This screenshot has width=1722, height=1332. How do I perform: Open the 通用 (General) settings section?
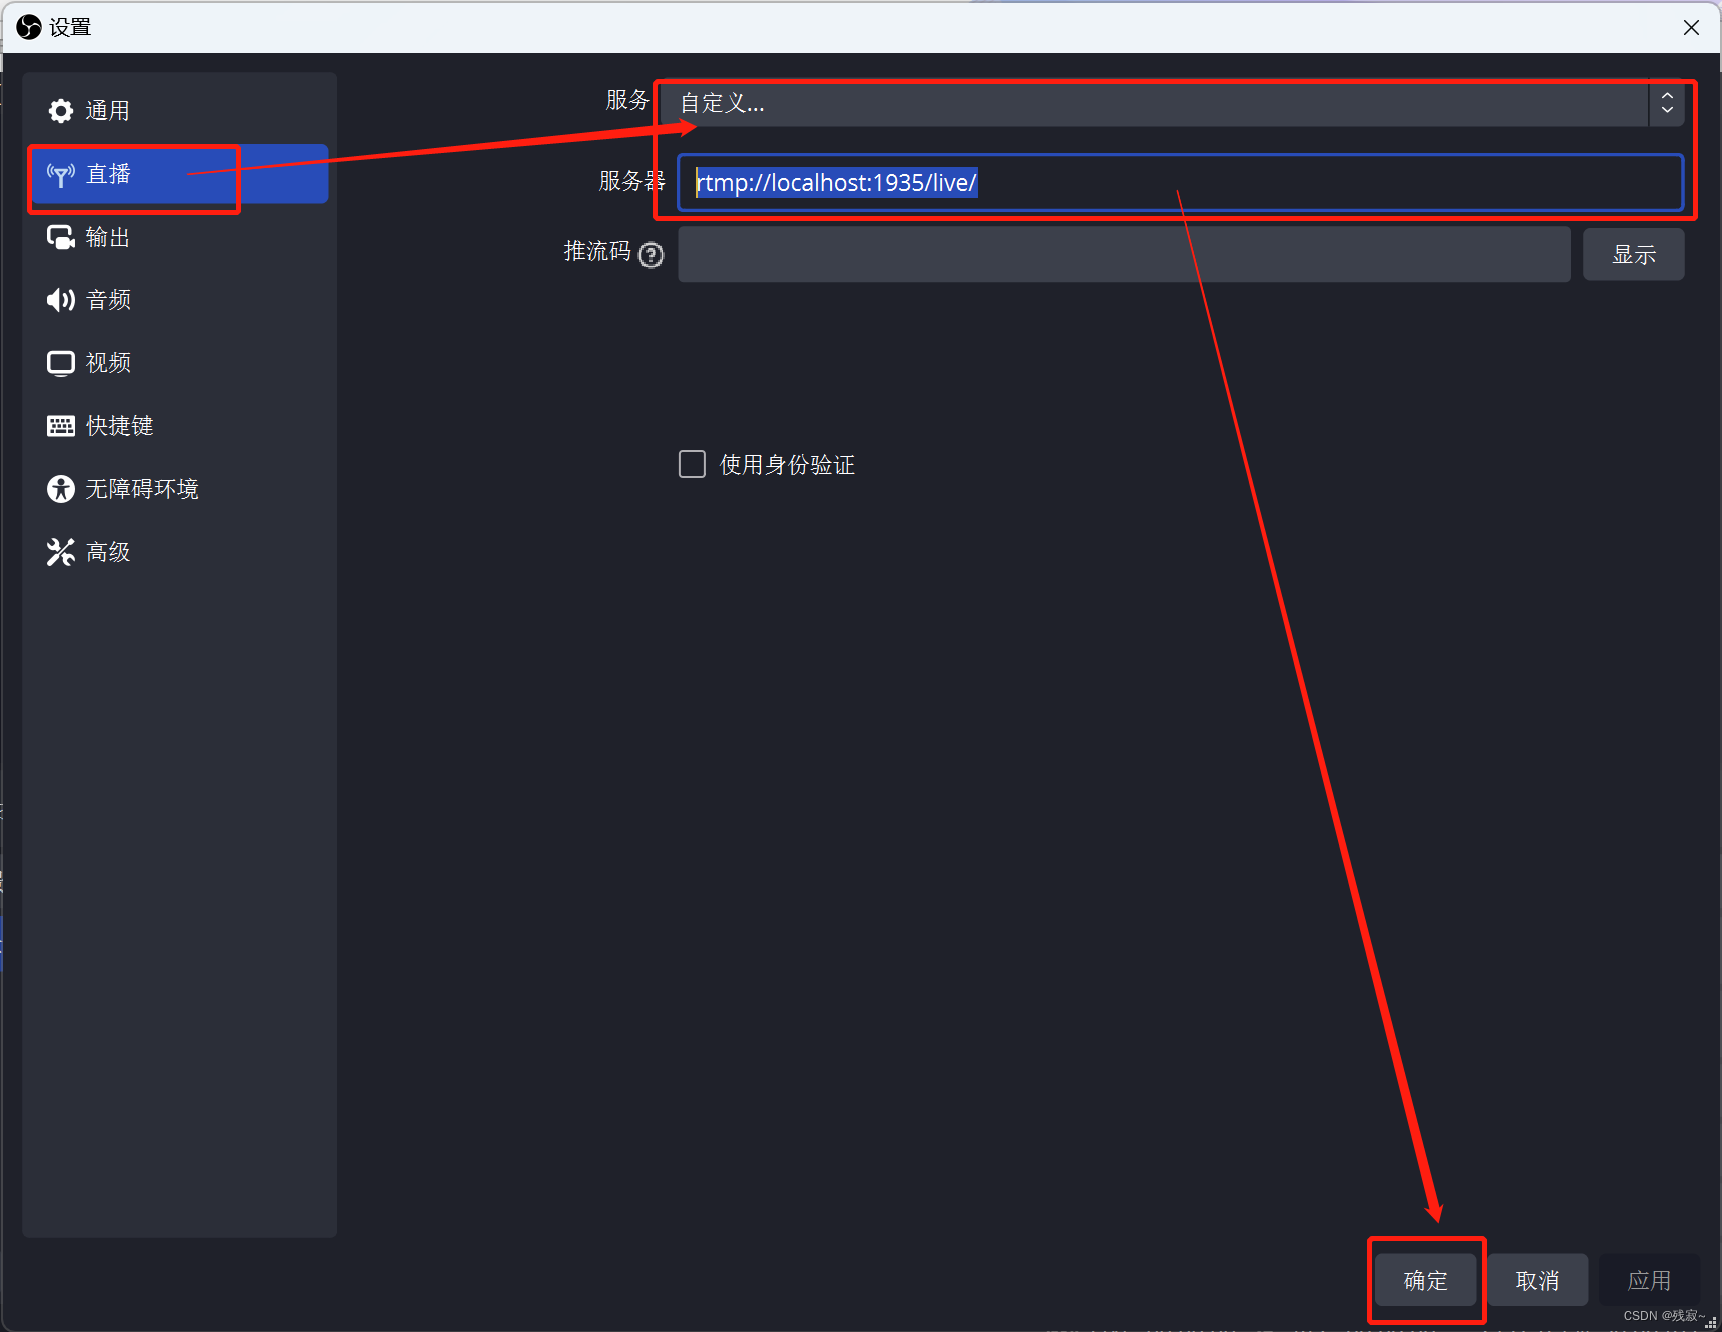click(106, 110)
